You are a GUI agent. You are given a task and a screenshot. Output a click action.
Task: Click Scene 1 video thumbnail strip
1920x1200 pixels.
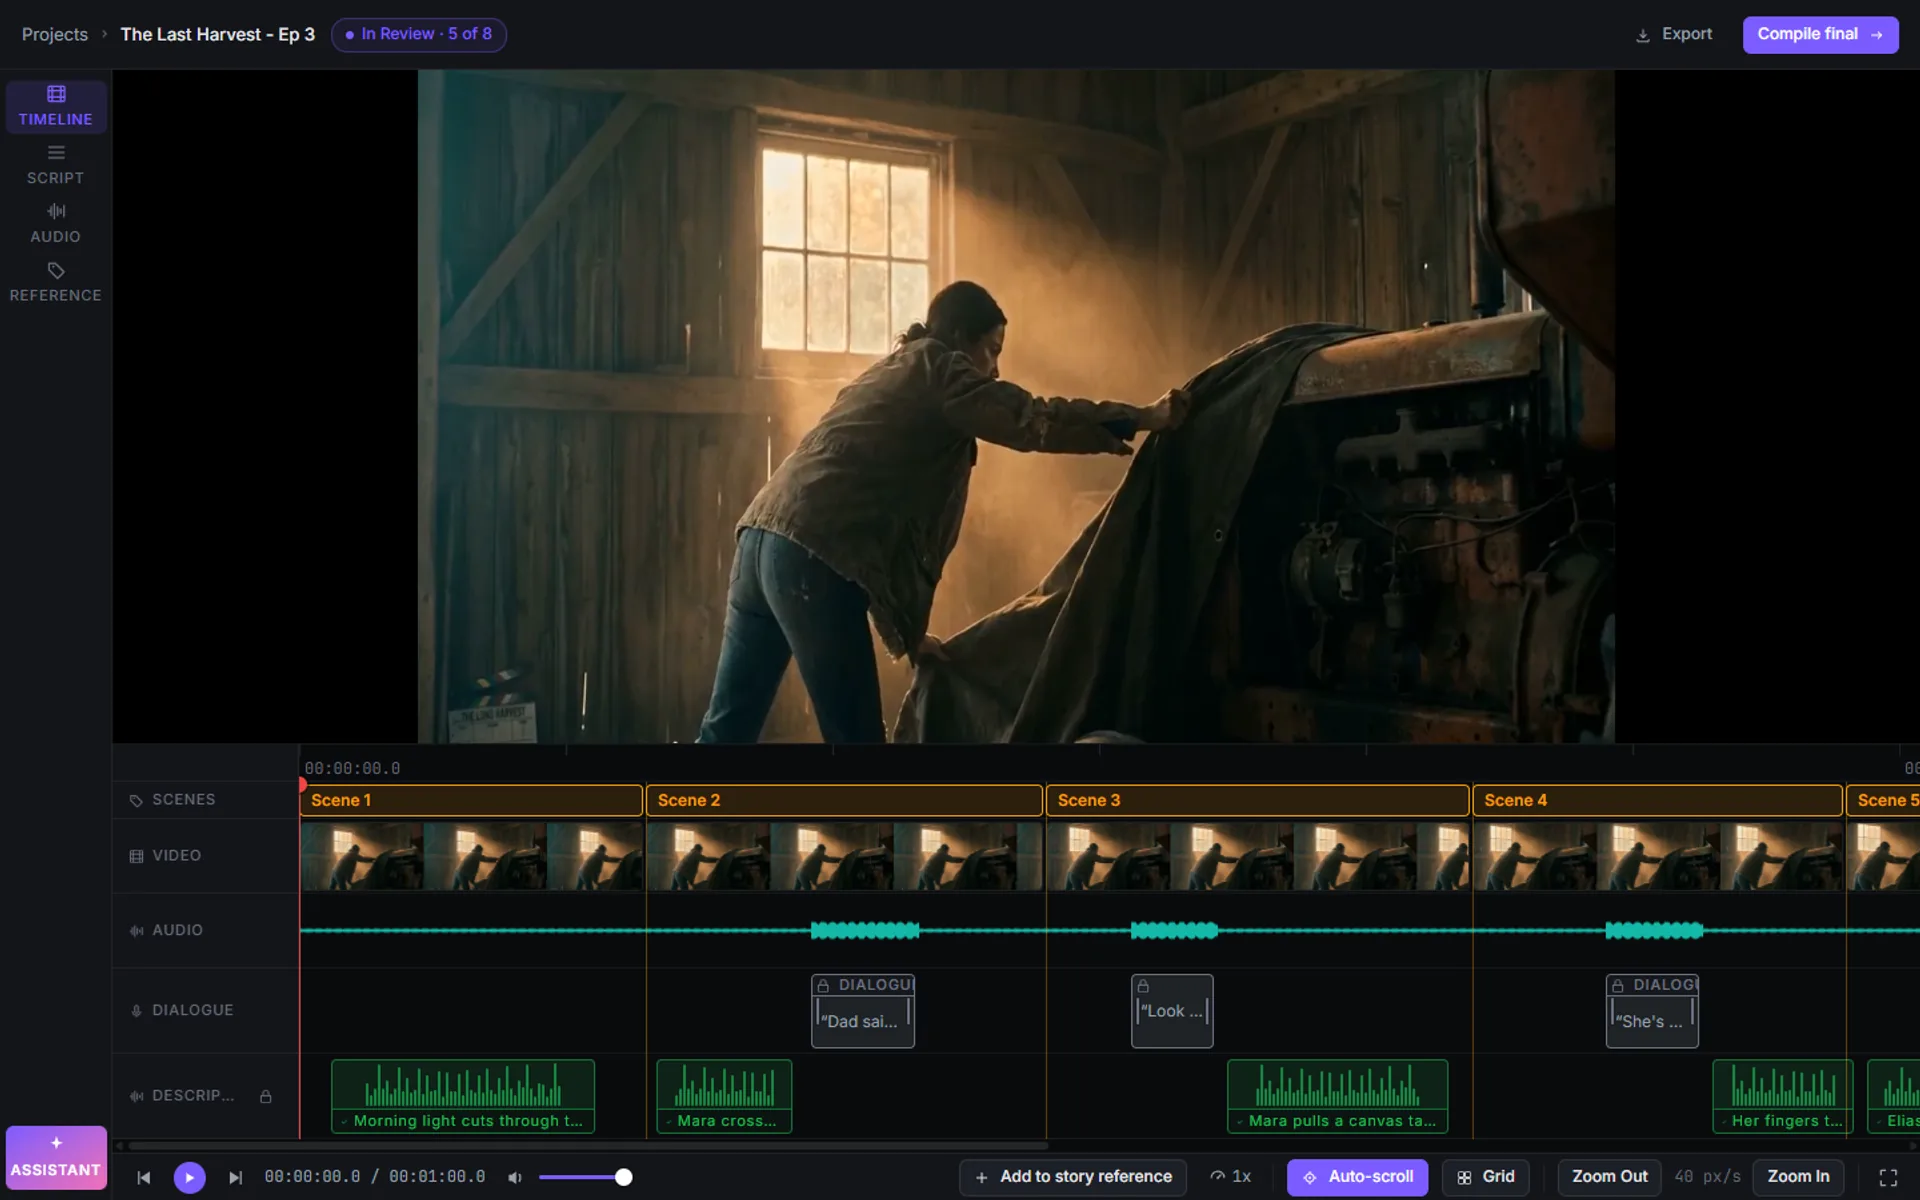point(471,856)
